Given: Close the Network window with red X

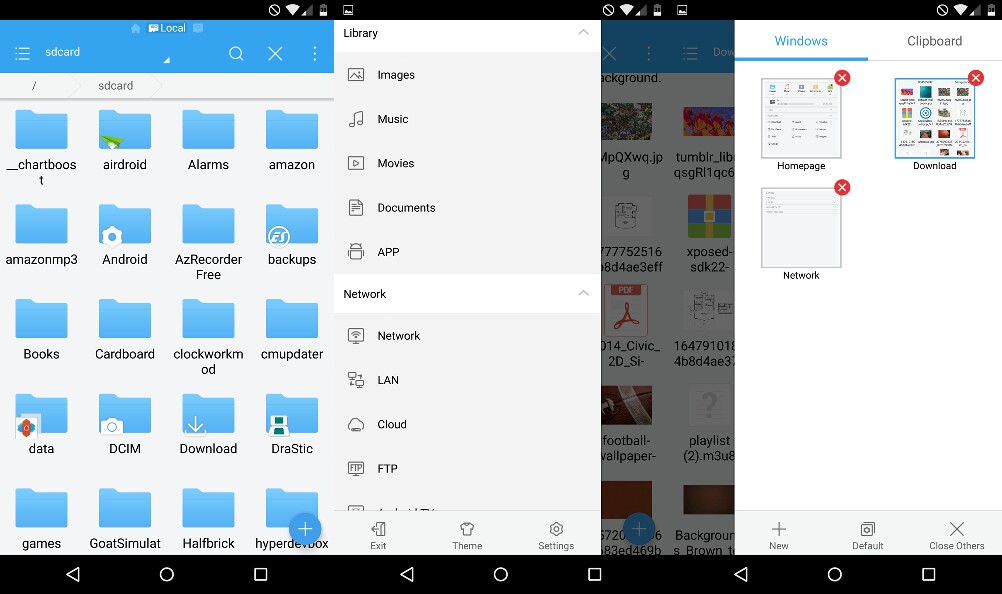Looking at the screenshot, I should tap(842, 187).
